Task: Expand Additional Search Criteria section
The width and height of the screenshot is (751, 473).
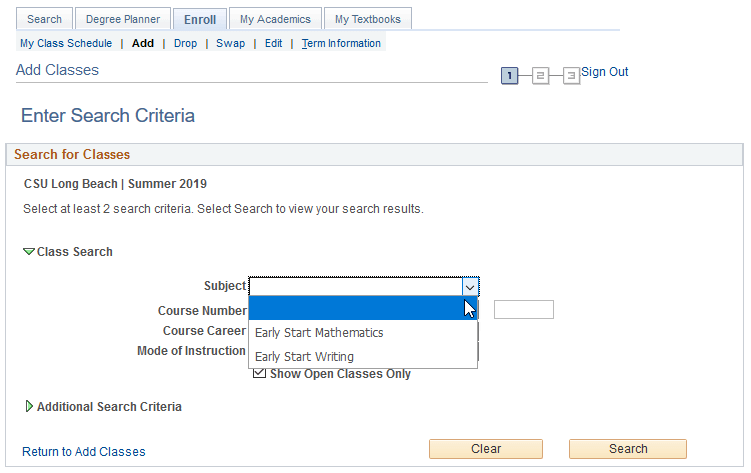Action: tap(29, 406)
